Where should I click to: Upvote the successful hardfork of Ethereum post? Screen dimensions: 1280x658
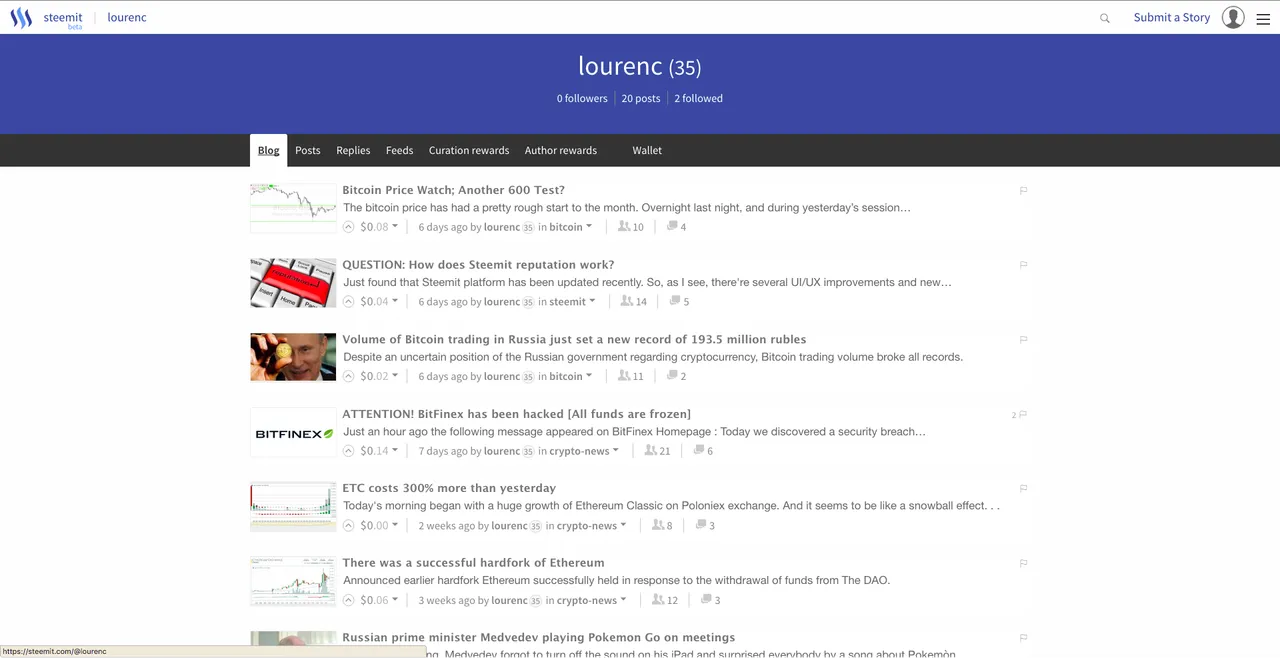(349, 600)
